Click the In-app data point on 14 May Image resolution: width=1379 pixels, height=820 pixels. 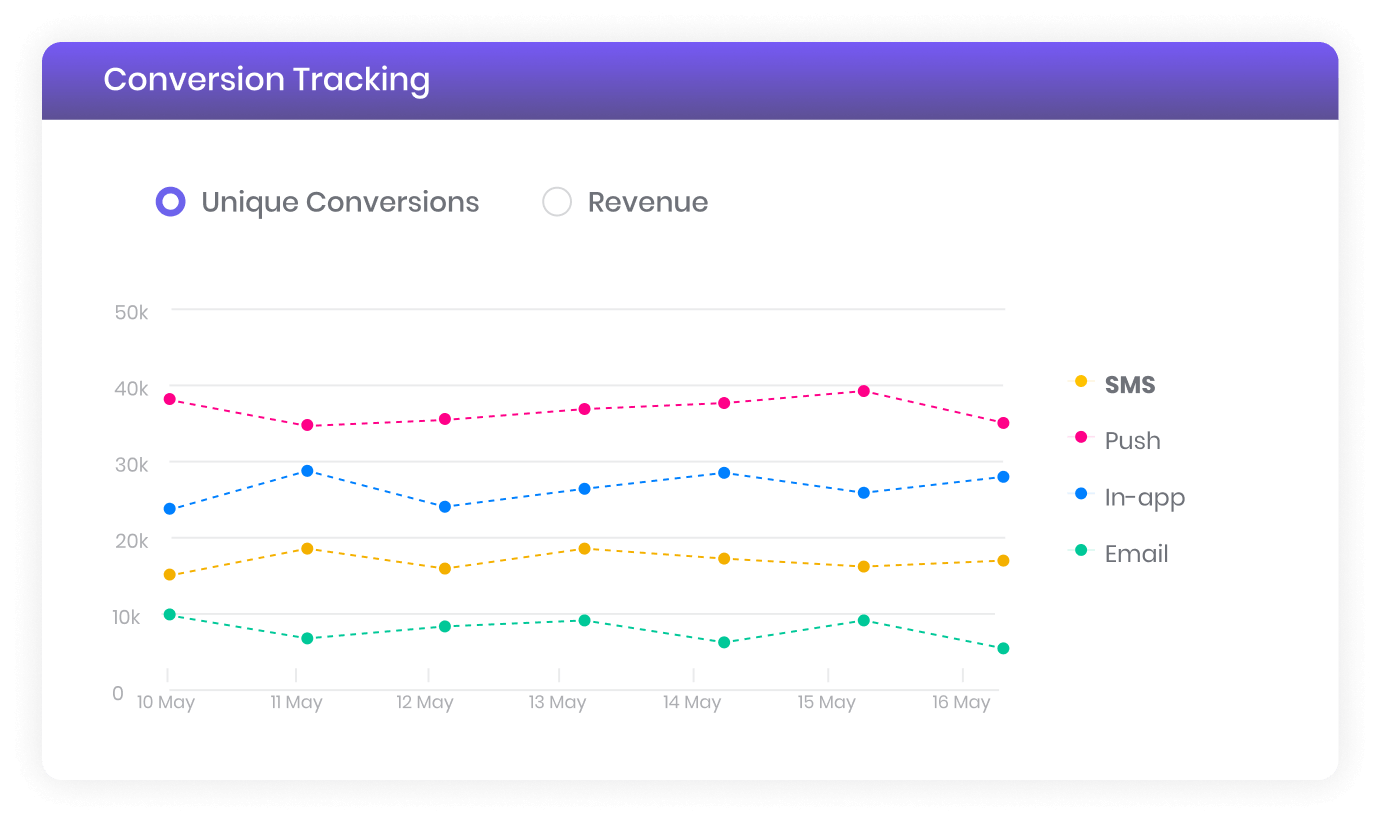[x=724, y=473]
